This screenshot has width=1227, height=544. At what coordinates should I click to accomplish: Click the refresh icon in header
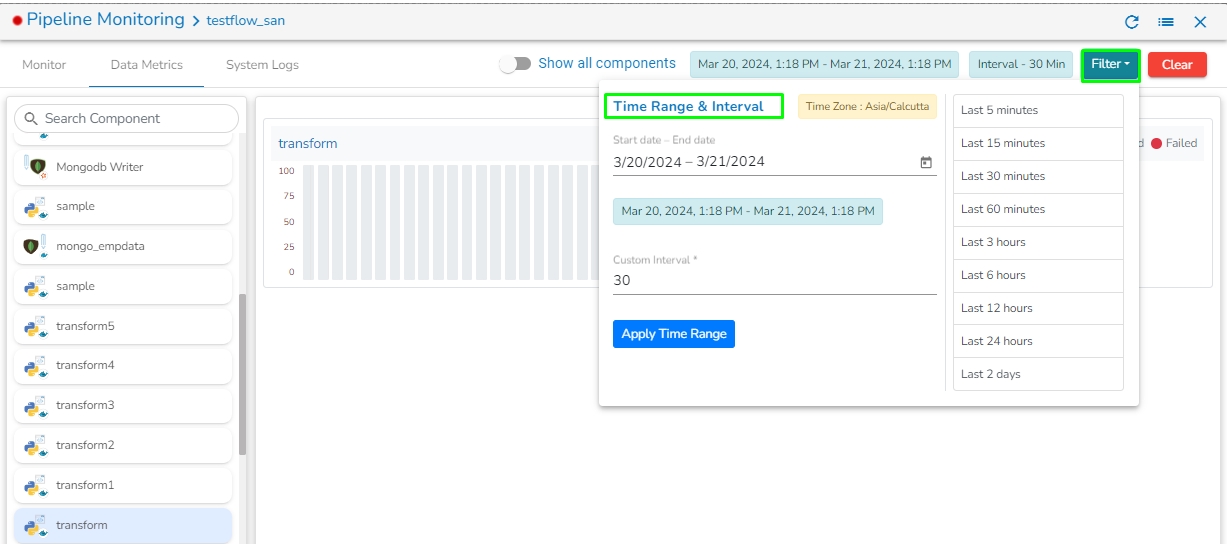point(1132,21)
